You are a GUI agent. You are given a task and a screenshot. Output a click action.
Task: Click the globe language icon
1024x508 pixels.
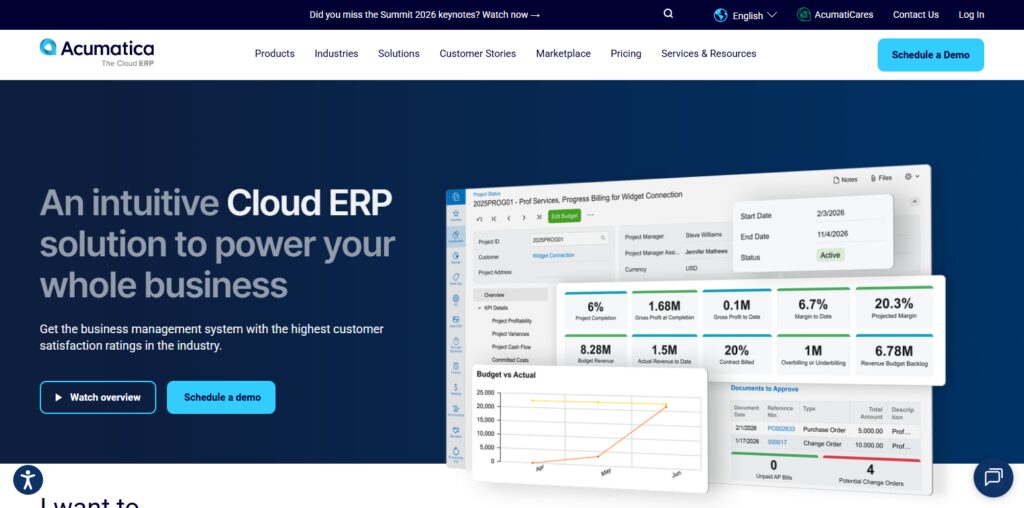coord(720,15)
